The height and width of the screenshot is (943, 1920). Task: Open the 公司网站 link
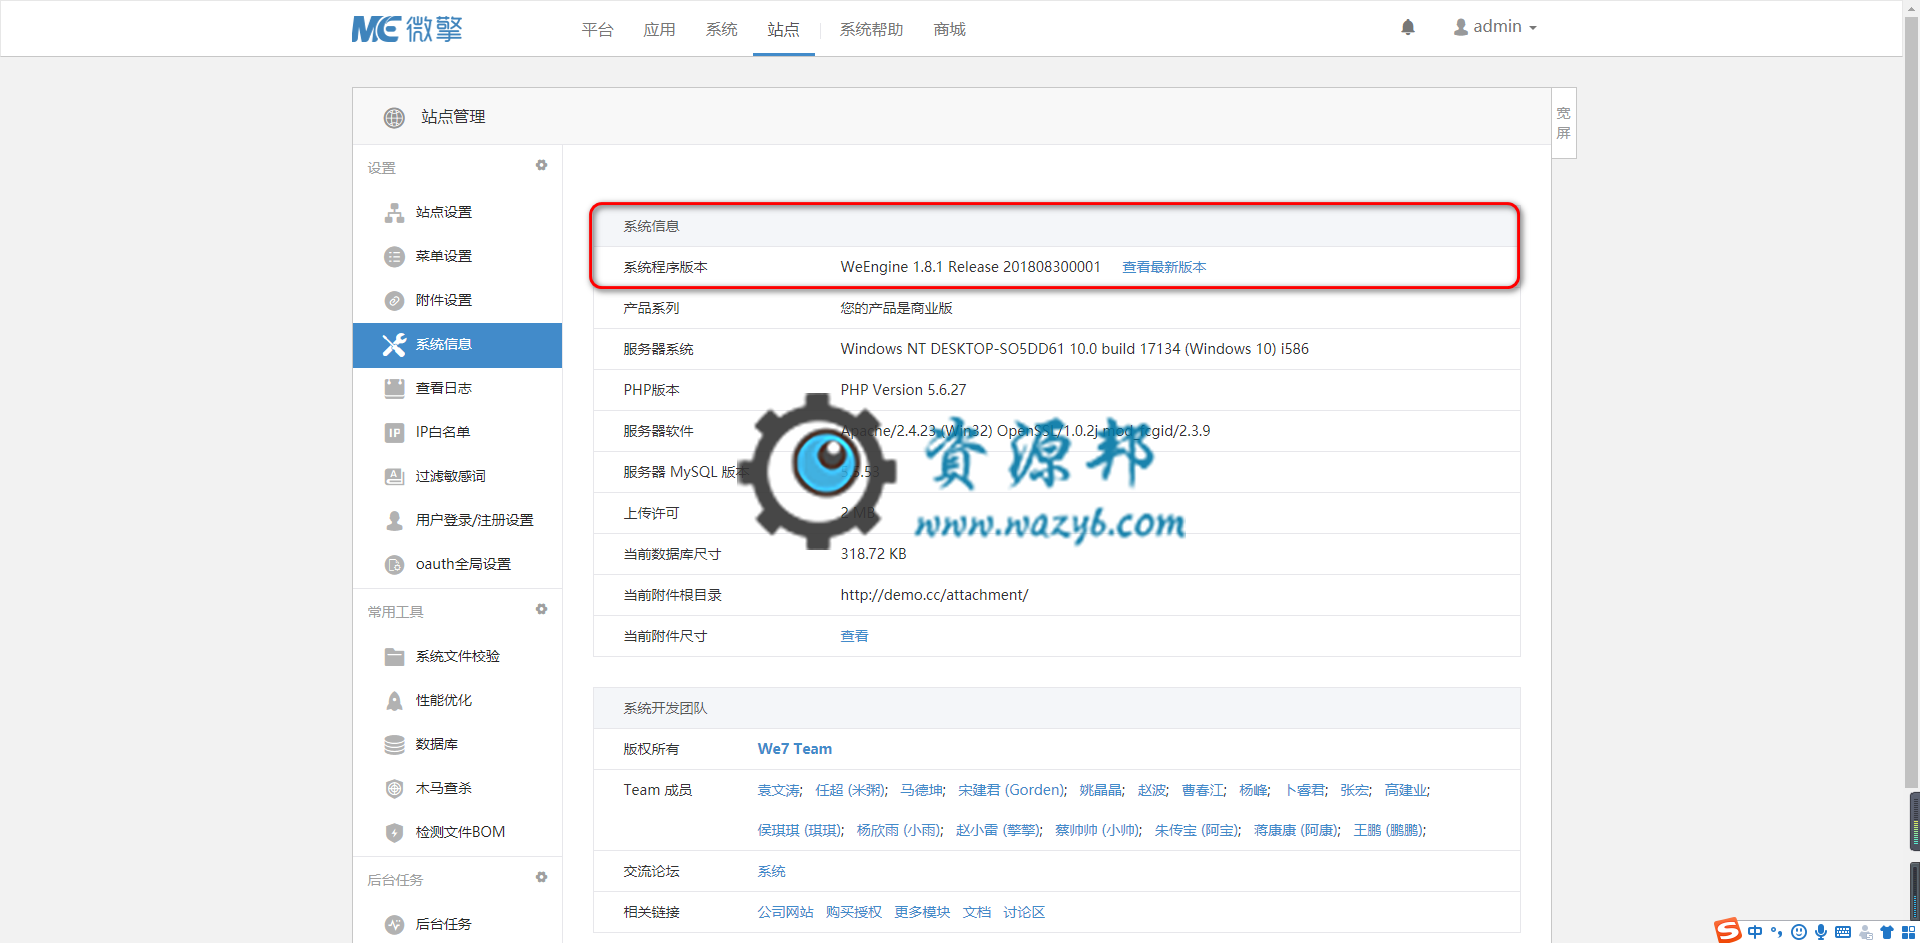point(785,912)
